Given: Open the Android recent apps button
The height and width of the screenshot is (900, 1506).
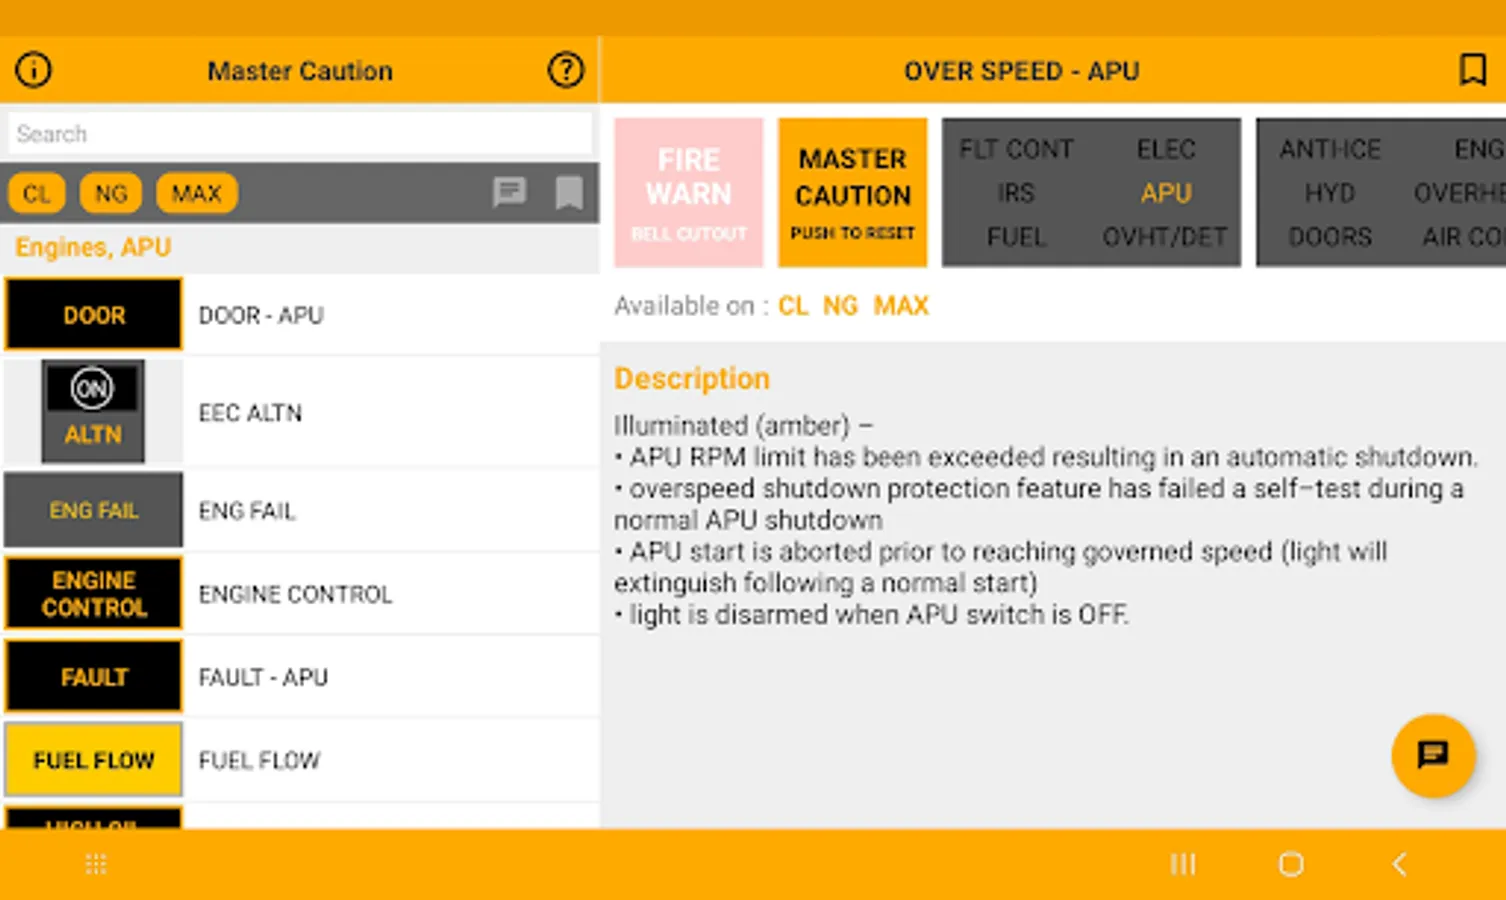Looking at the screenshot, I should click(x=1183, y=864).
